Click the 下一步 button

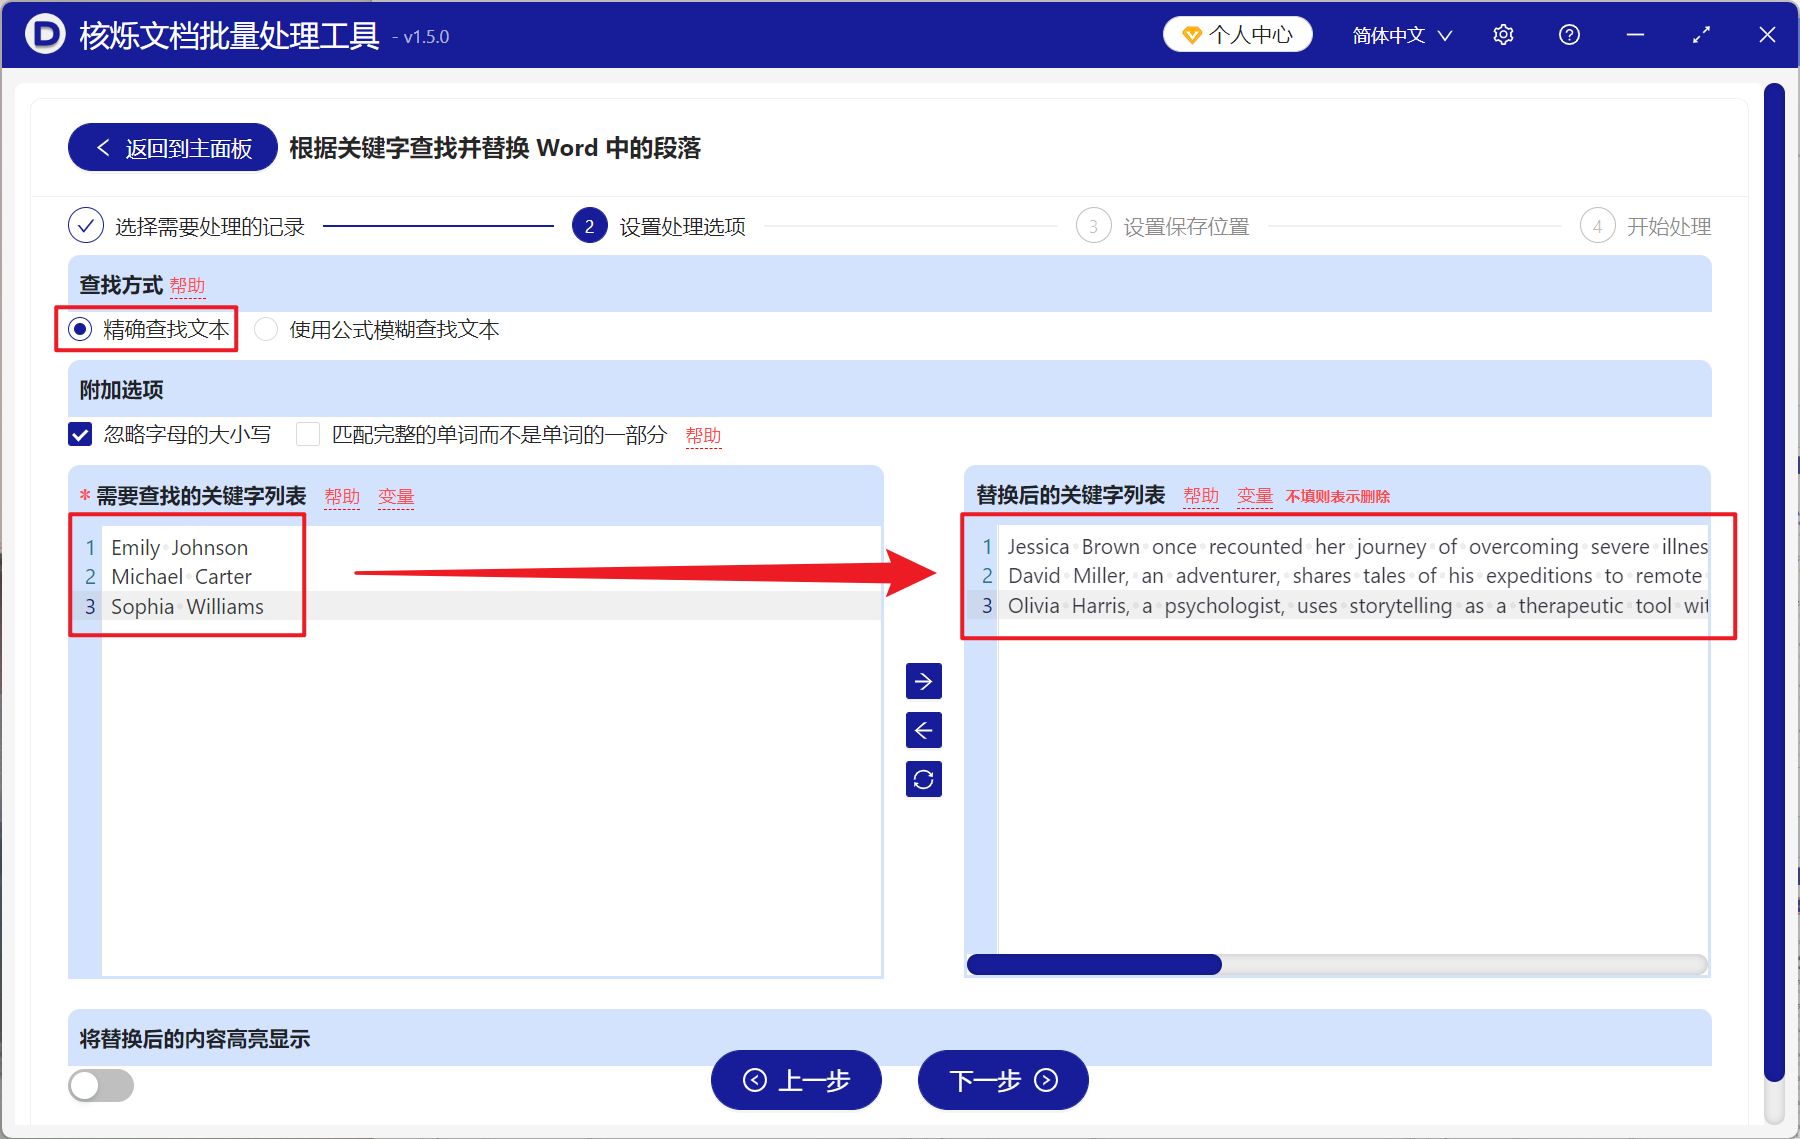coord(1002,1081)
